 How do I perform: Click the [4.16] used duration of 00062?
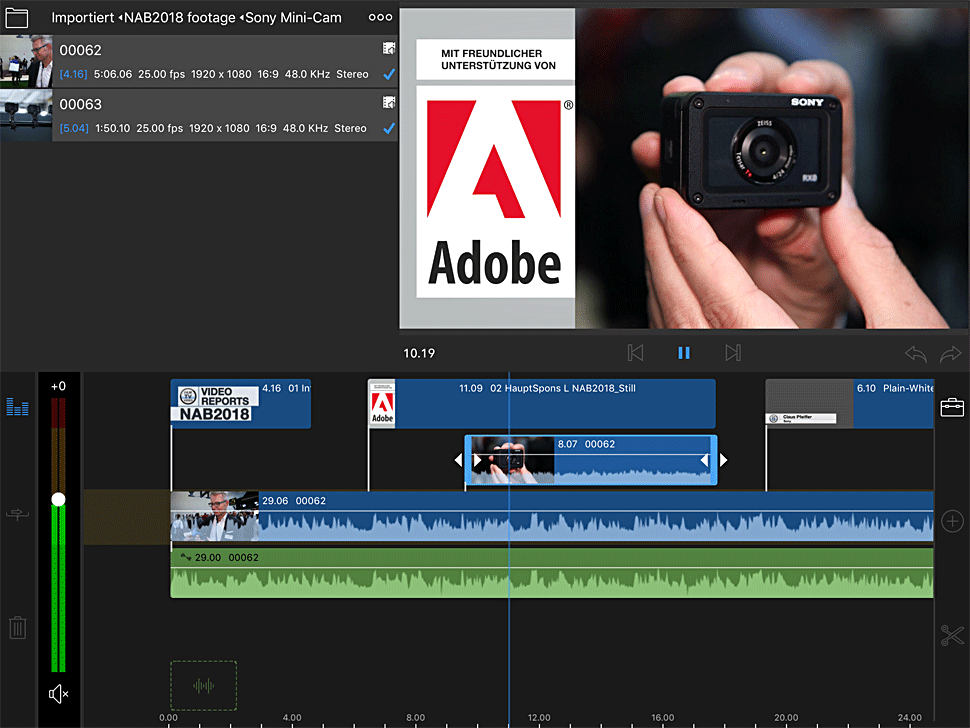[x=73, y=74]
